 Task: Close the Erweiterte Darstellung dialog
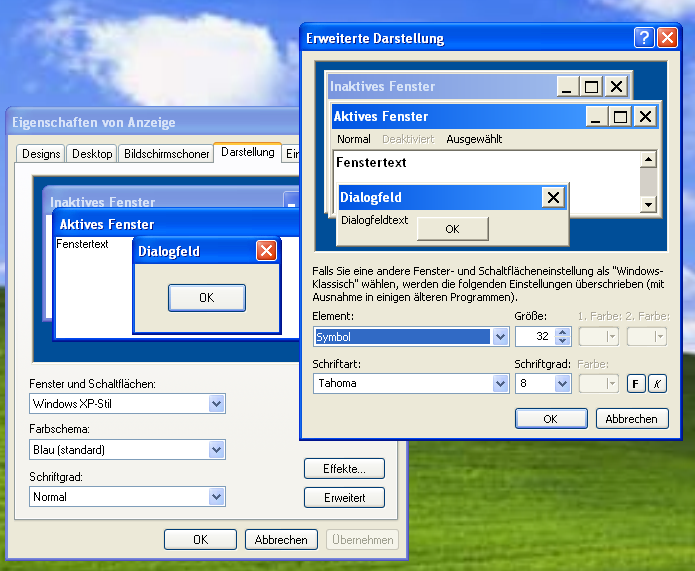click(x=667, y=38)
